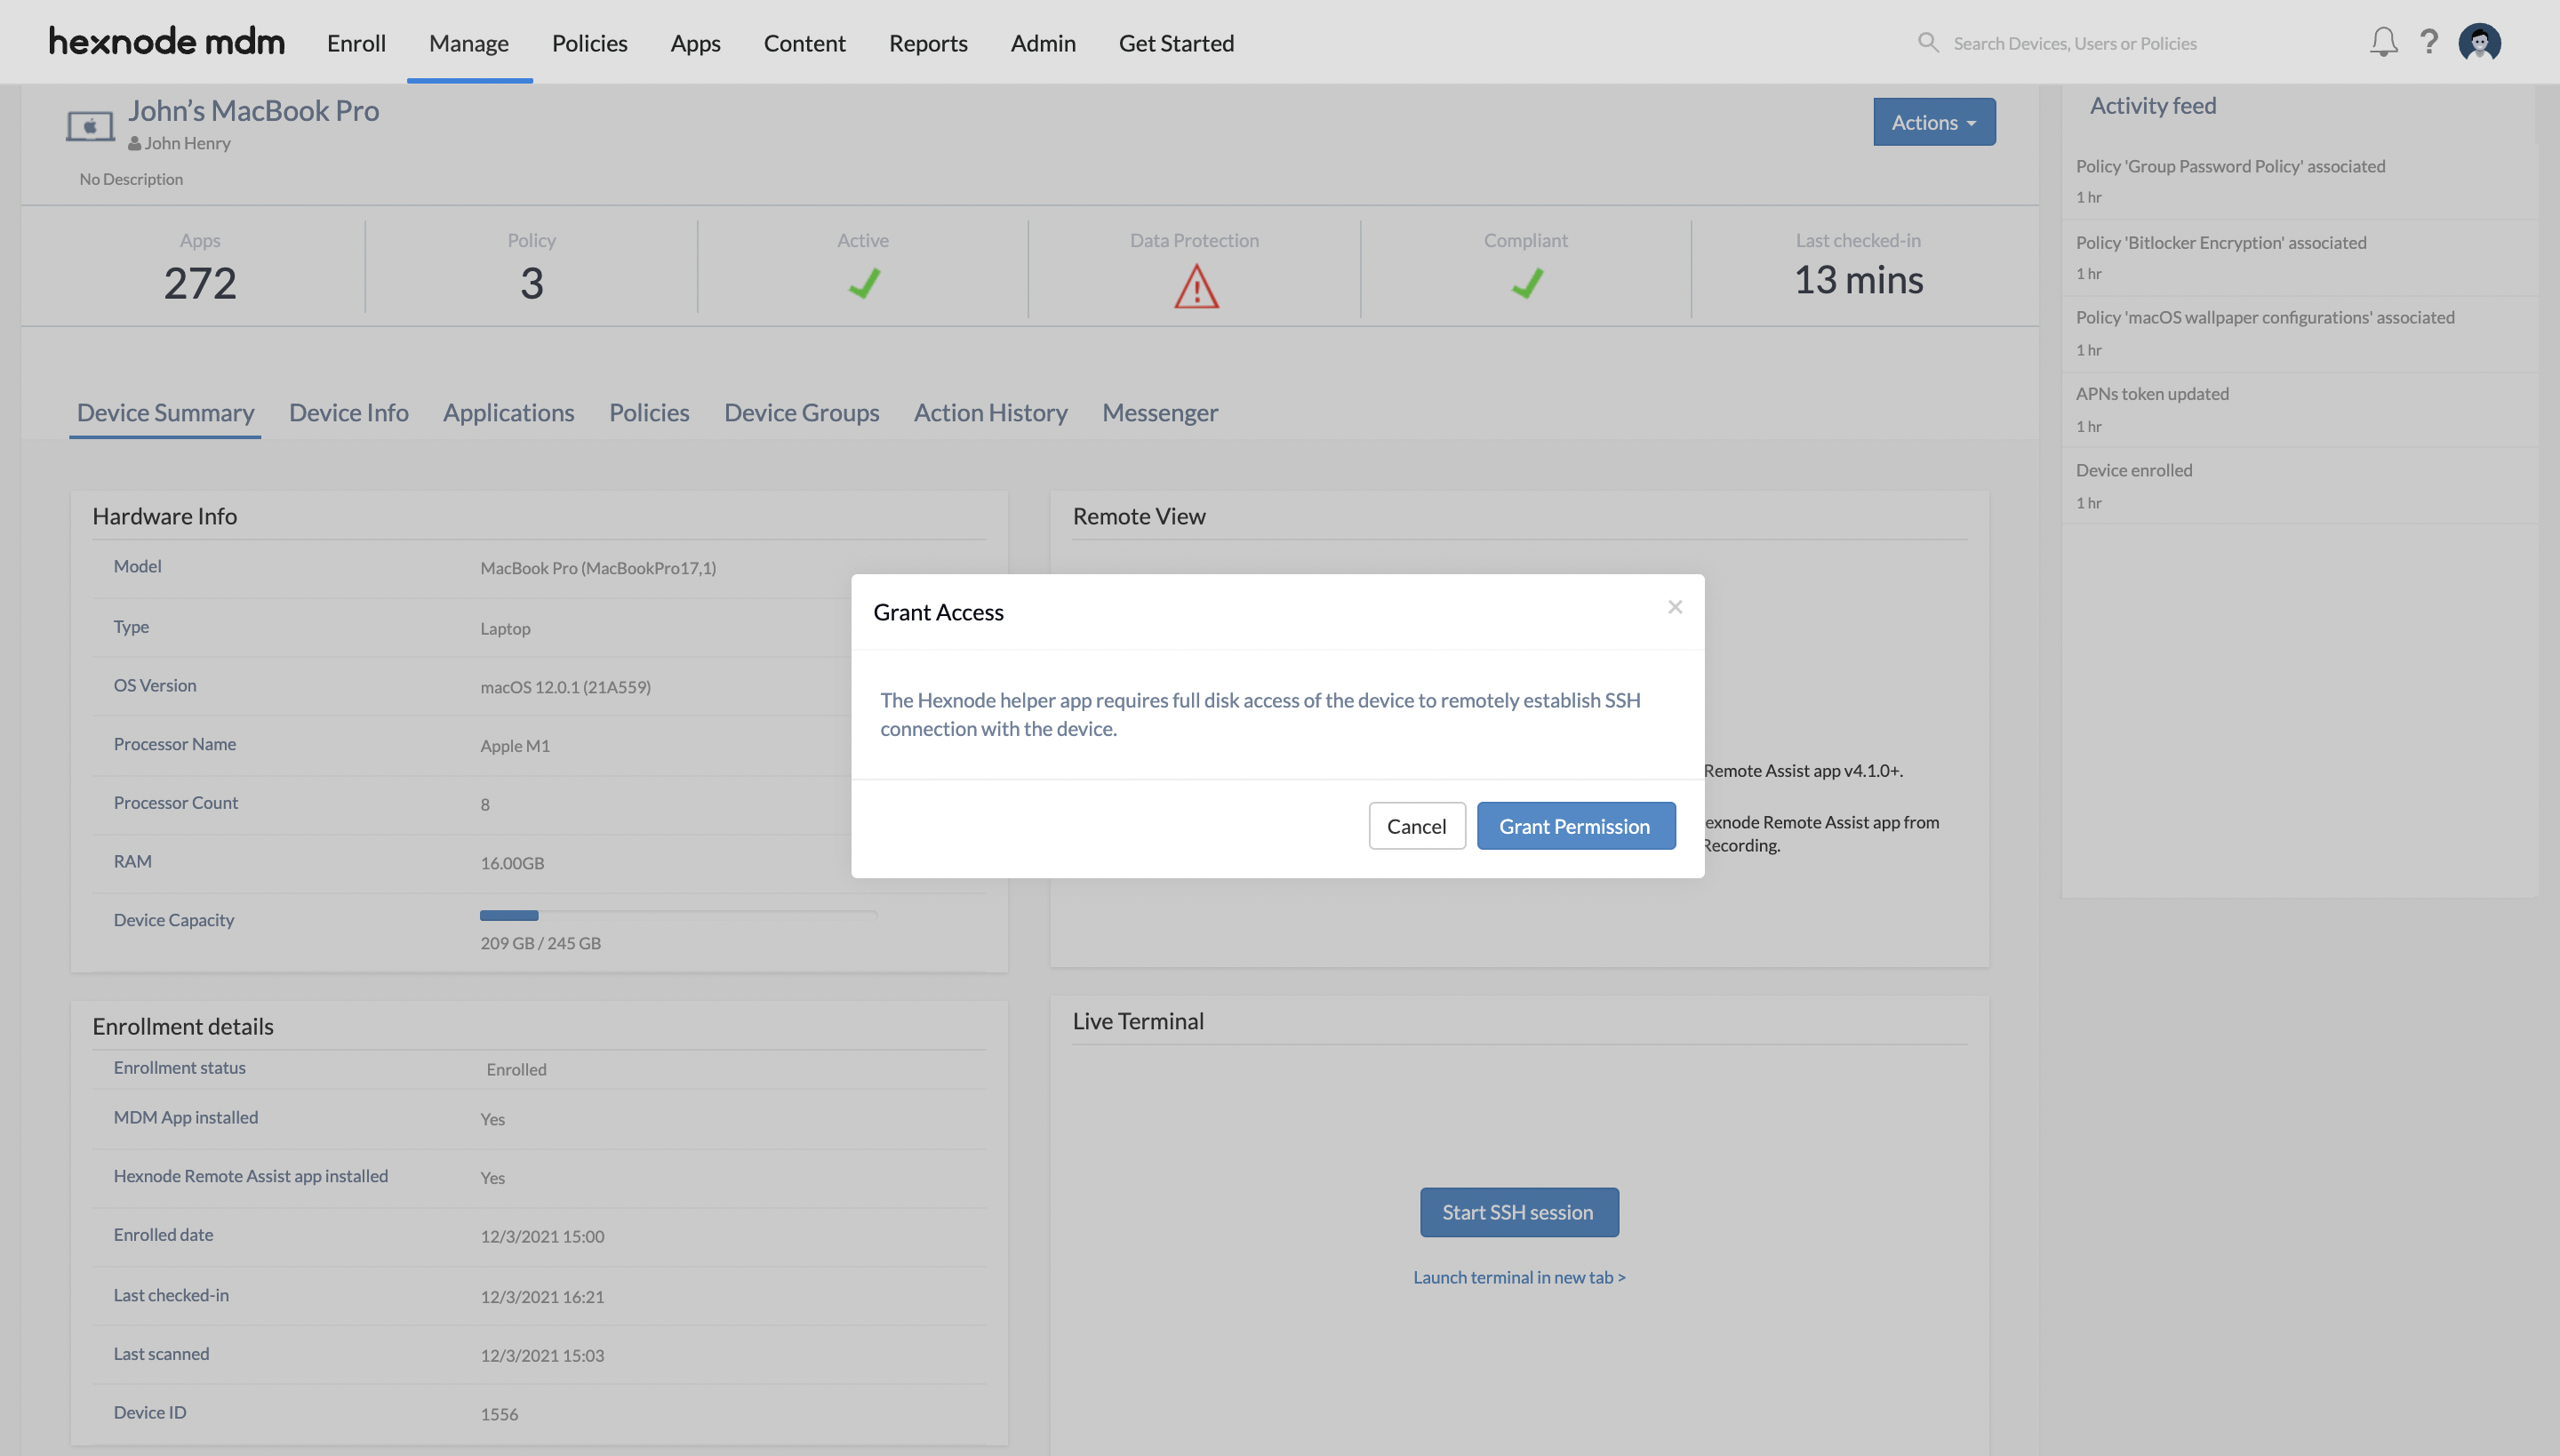Viewport: 2560px width, 1456px height.
Task: Open the Enroll menu
Action: (x=356, y=43)
